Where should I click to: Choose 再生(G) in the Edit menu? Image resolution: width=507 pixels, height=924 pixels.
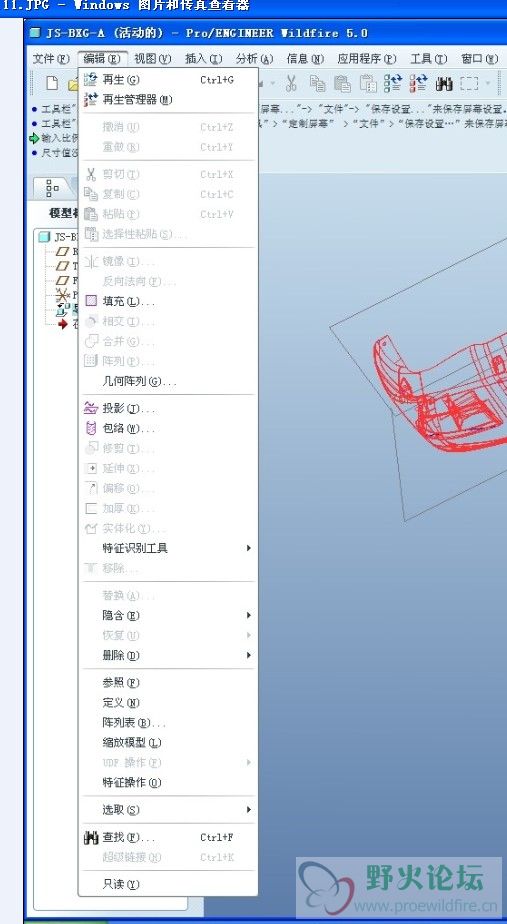(169, 80)
